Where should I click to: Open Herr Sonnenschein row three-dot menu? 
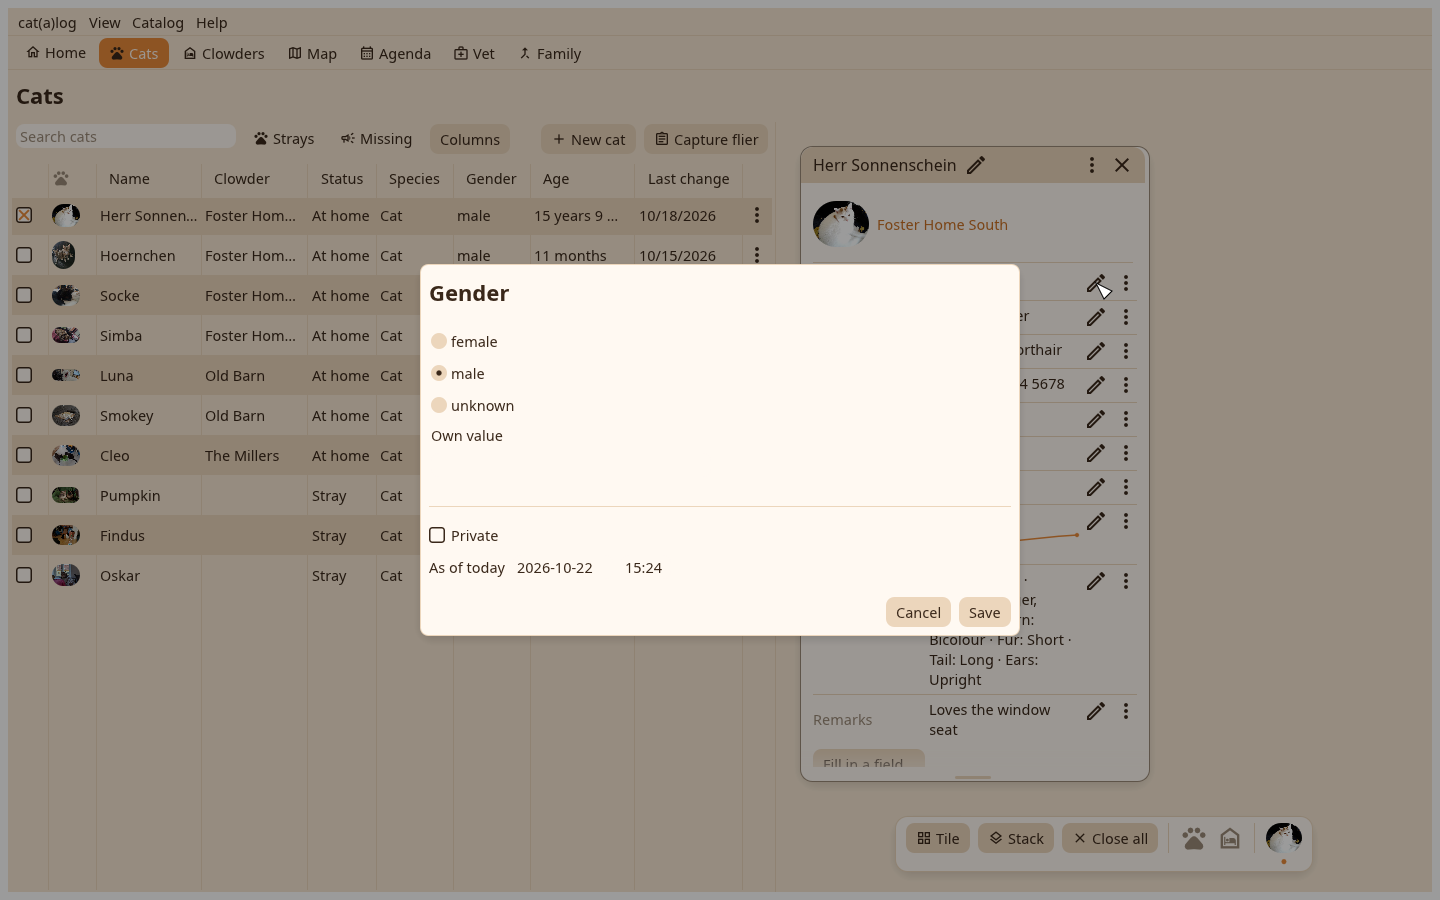click(757, 215)
